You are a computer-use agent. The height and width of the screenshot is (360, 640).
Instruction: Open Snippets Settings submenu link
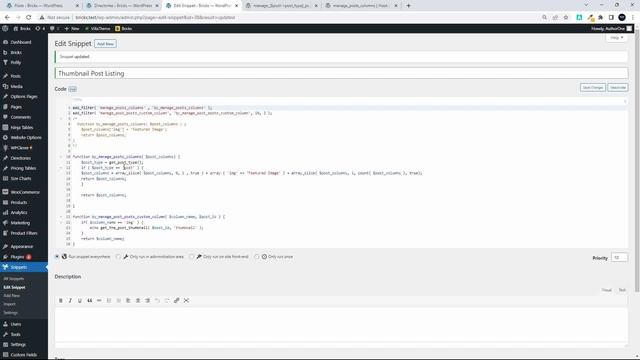coord(11,313)
